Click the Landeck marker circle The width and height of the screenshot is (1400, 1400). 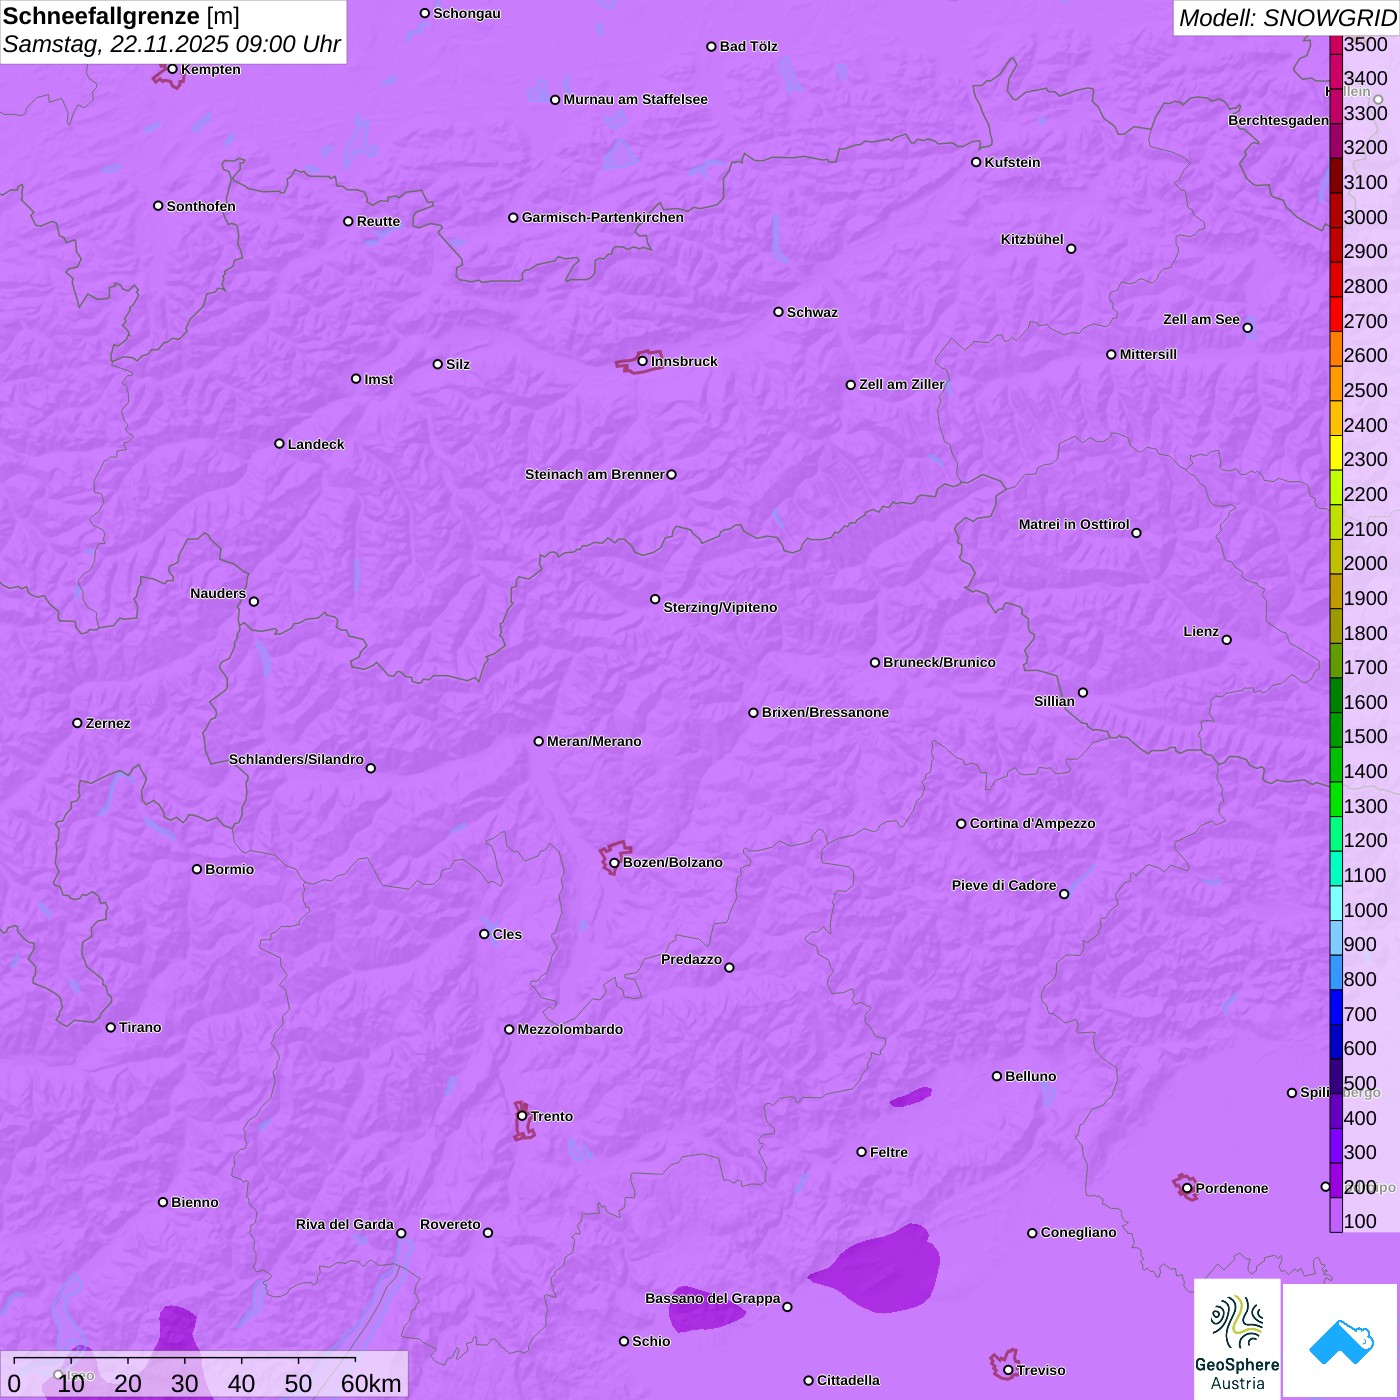click(279, 444)
